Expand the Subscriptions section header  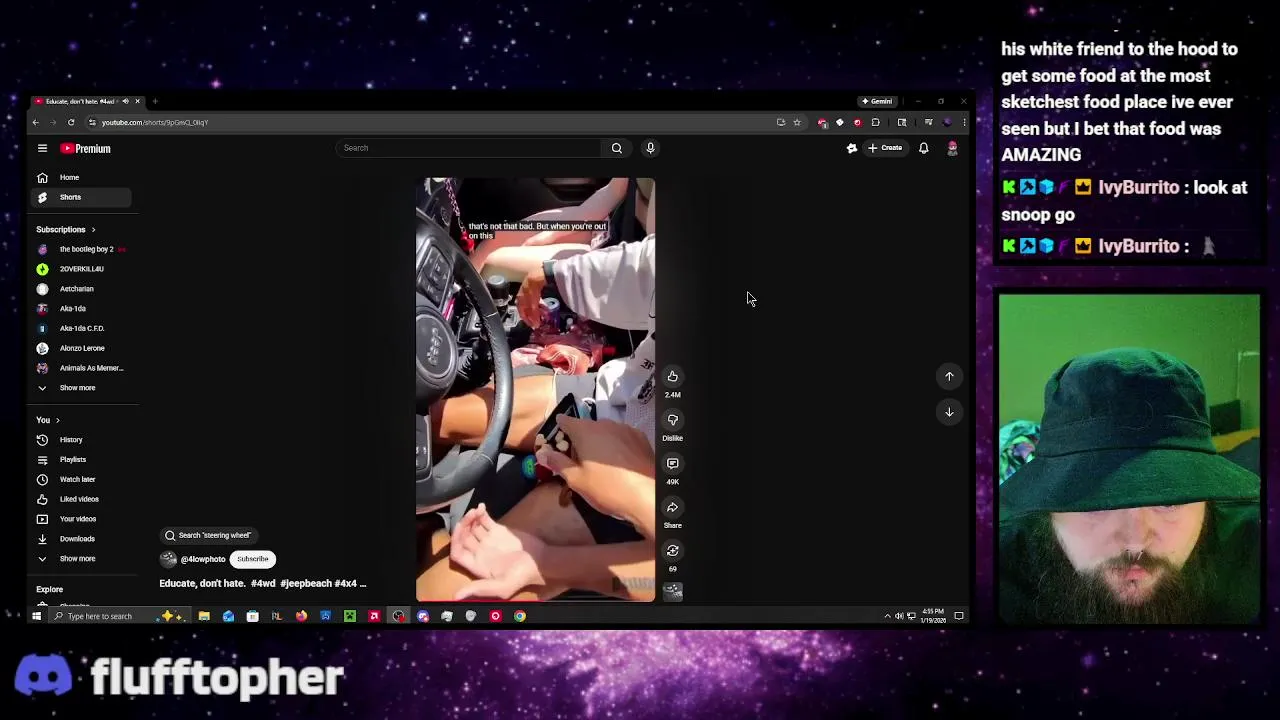[66, 229]
